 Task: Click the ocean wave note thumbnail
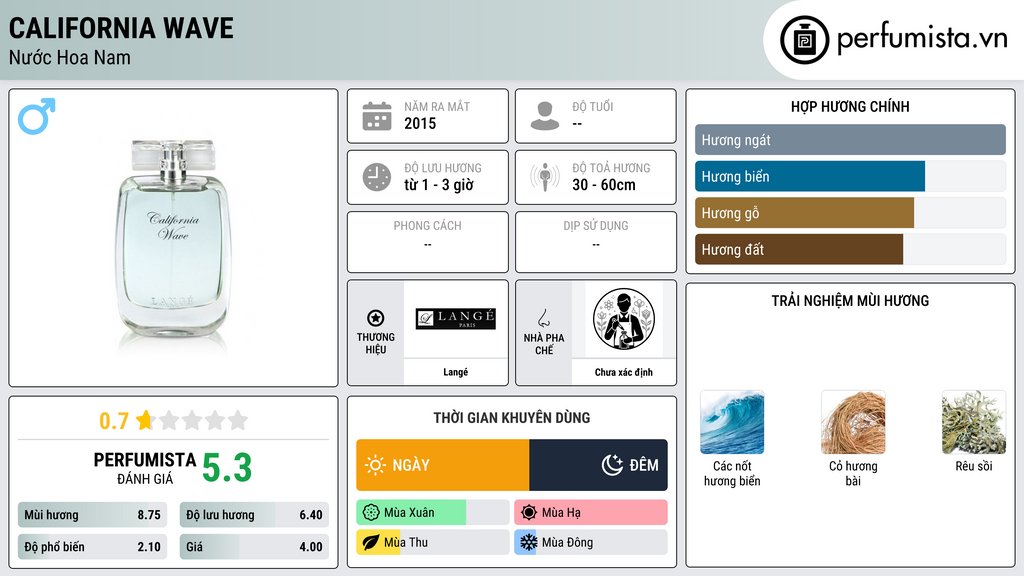[x=732, y=423]
